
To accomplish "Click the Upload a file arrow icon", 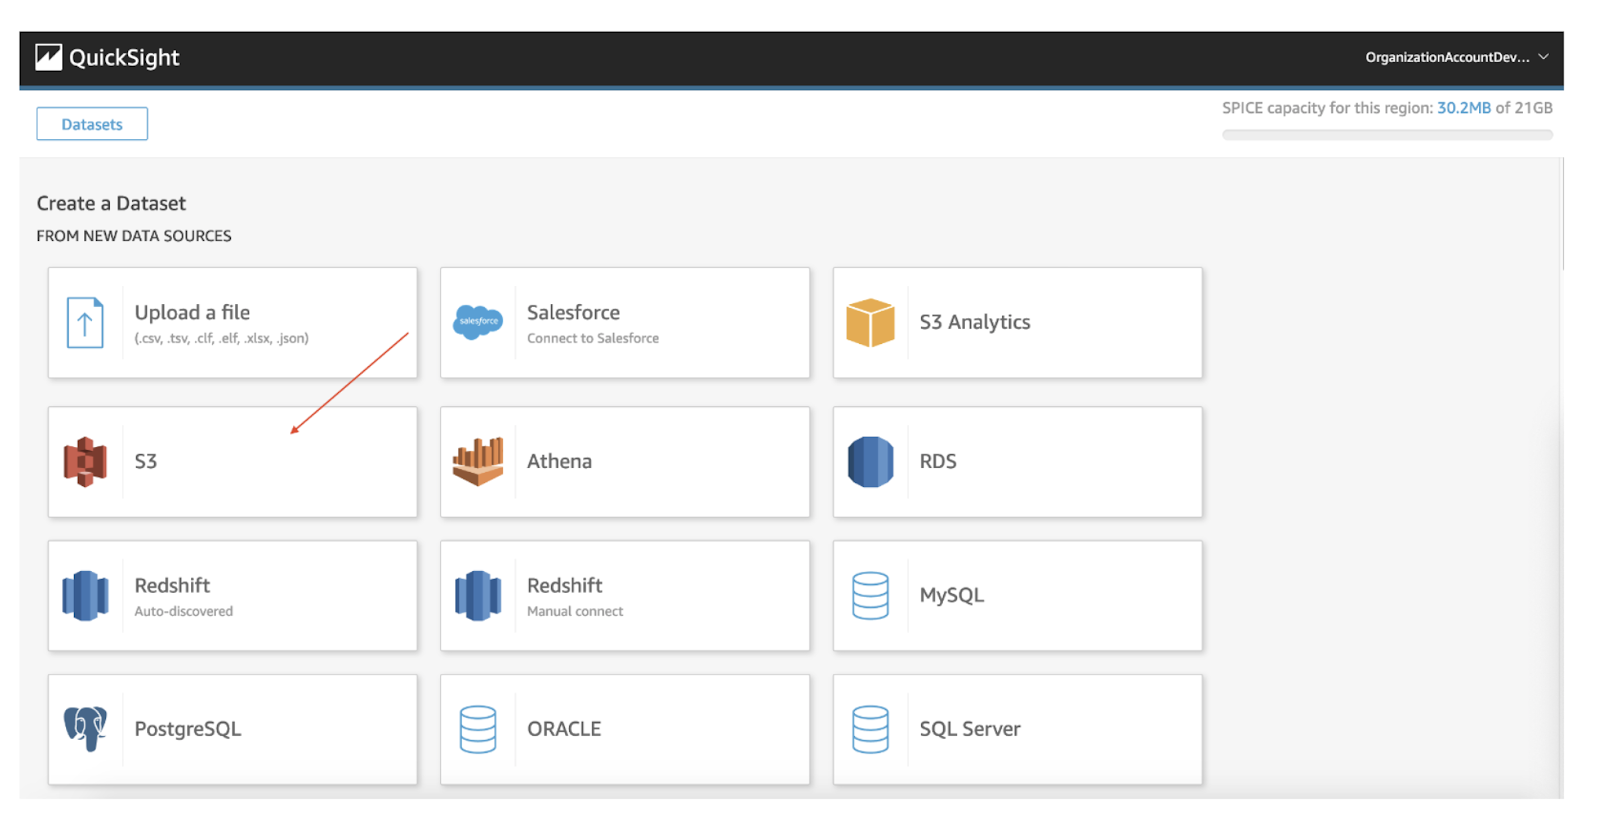I will pyautogui.click(x=85, y=323).
